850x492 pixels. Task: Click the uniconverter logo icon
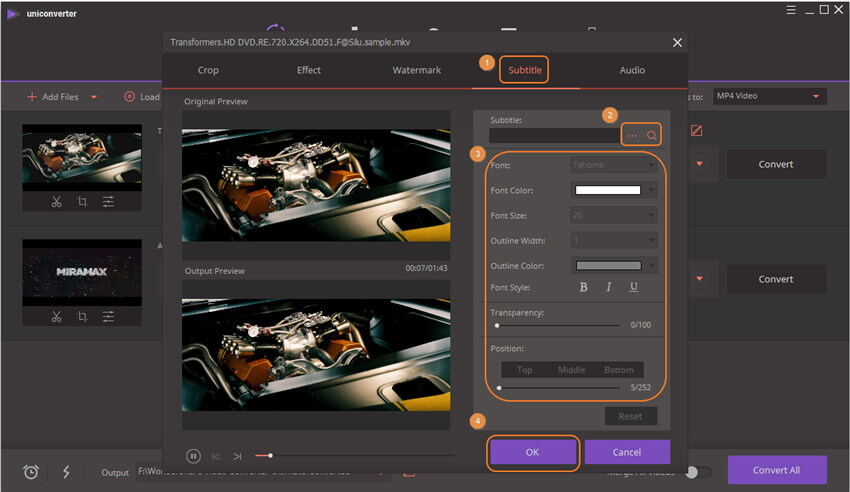click(12, 14)
